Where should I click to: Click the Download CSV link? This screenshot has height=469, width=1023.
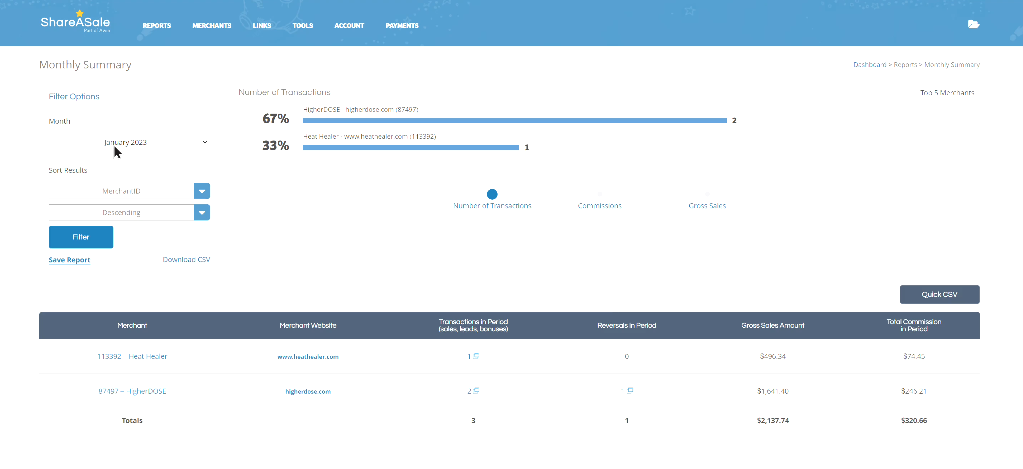186,260
